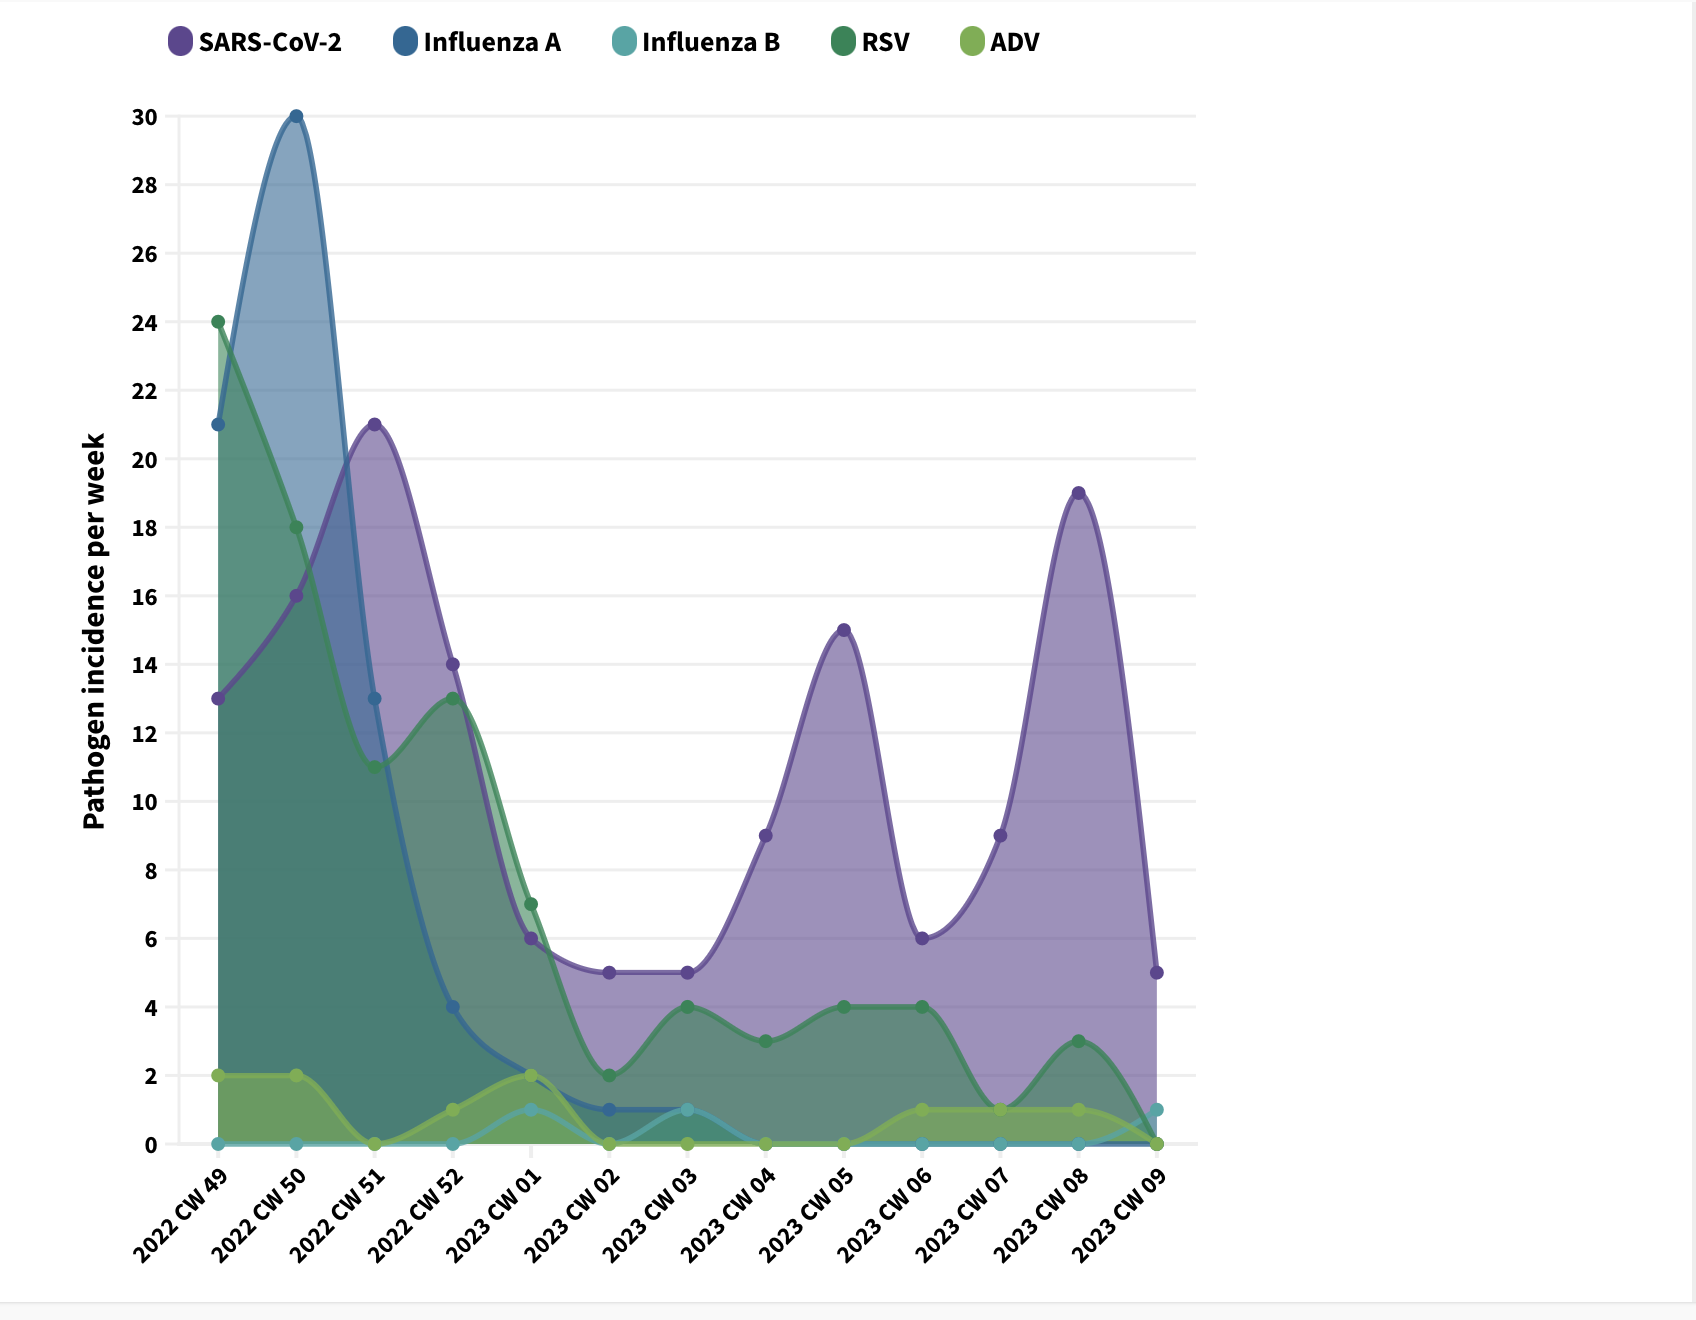1696x1320 pixels.
Task: Click SARS-CoV-2 peak point at 2023 CW 08
Action: pos(1078,493)
